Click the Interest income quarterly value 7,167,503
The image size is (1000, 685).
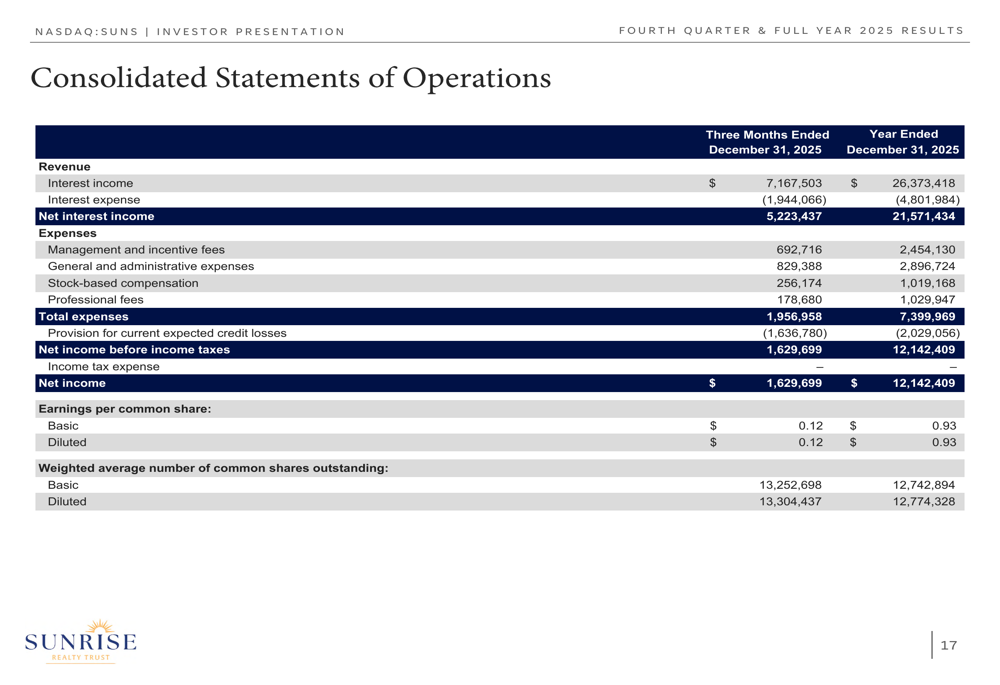[794, 183]
